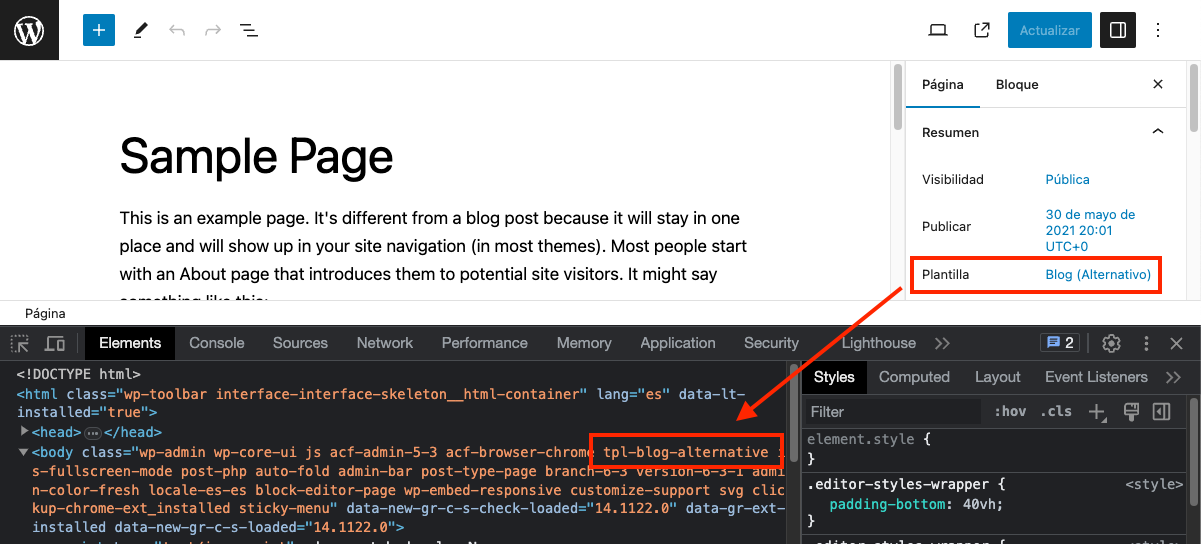The width and height of the screenshot is (1201, 544).
Task: Click the Actualizar button
Action: tap(1049, 30)
